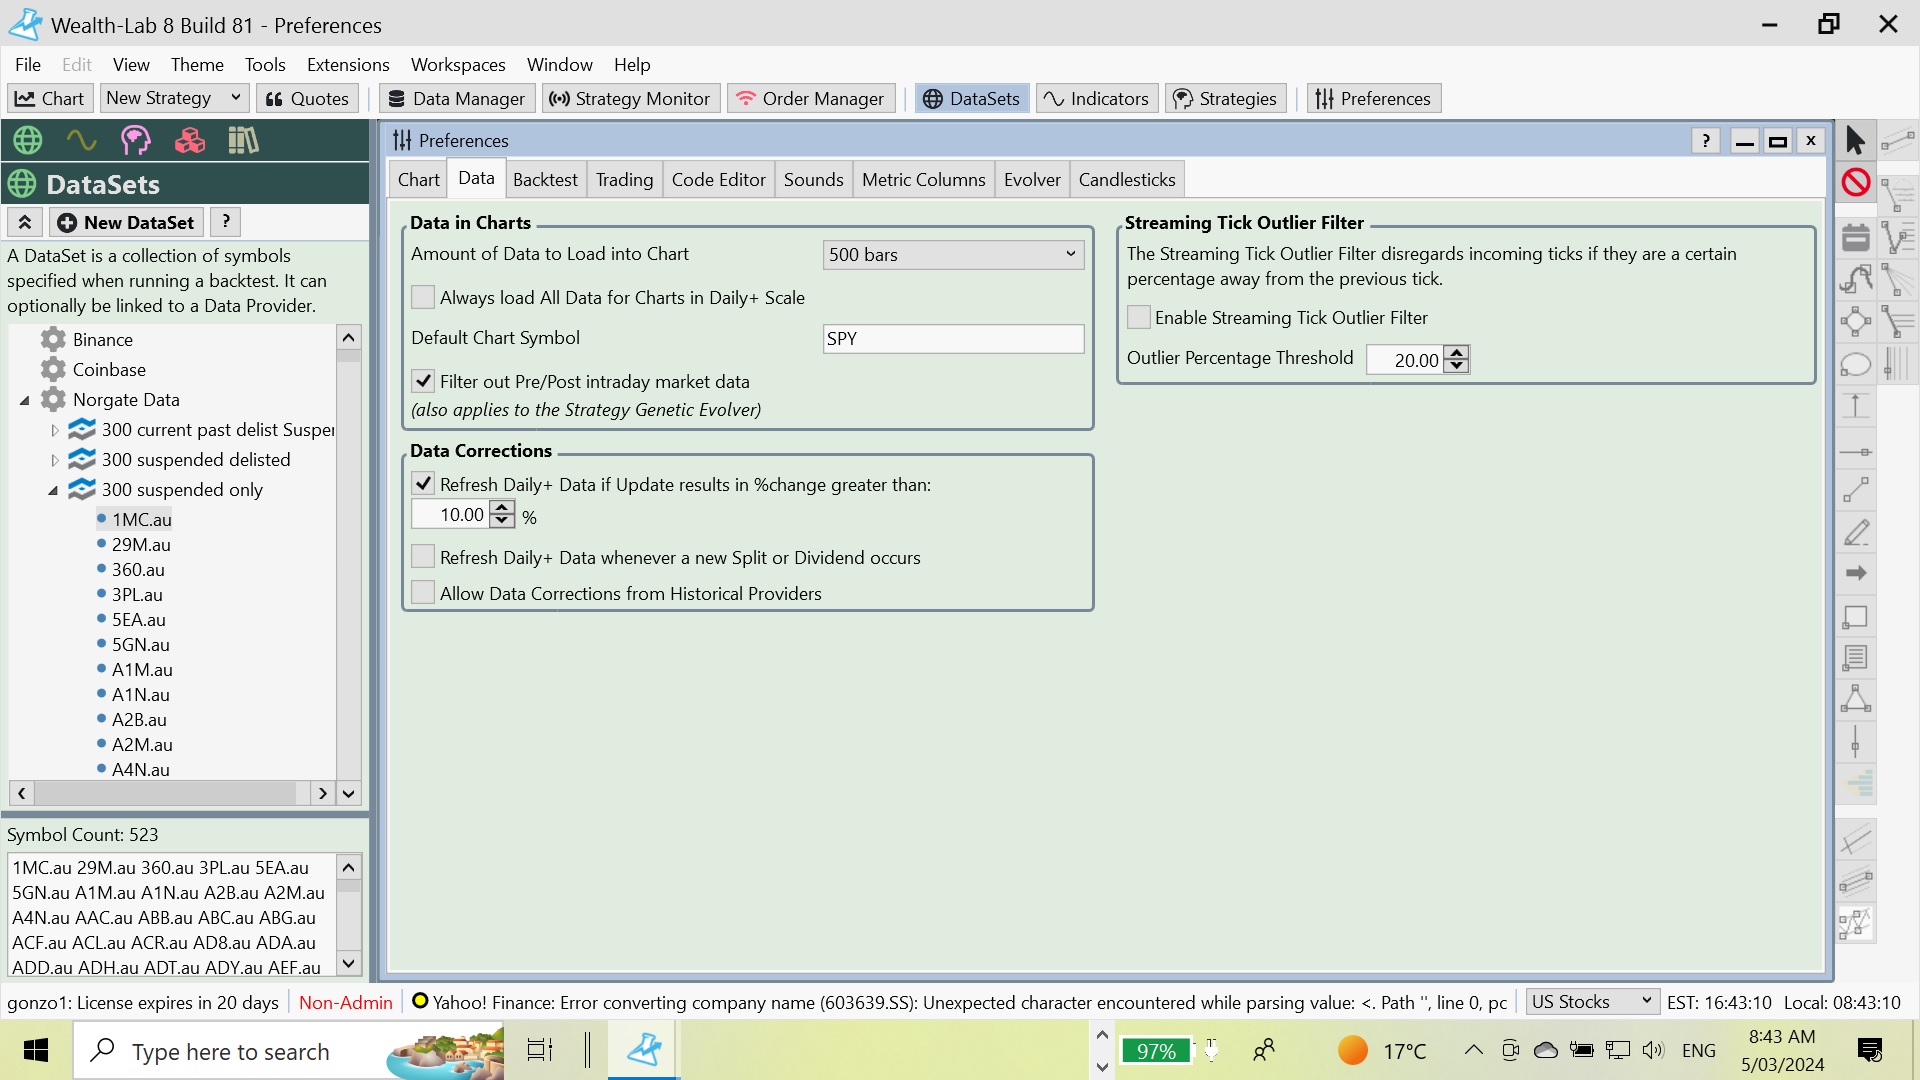Click the Windows Start button
The image size is (1920, 1080).
coord(36,1050)
